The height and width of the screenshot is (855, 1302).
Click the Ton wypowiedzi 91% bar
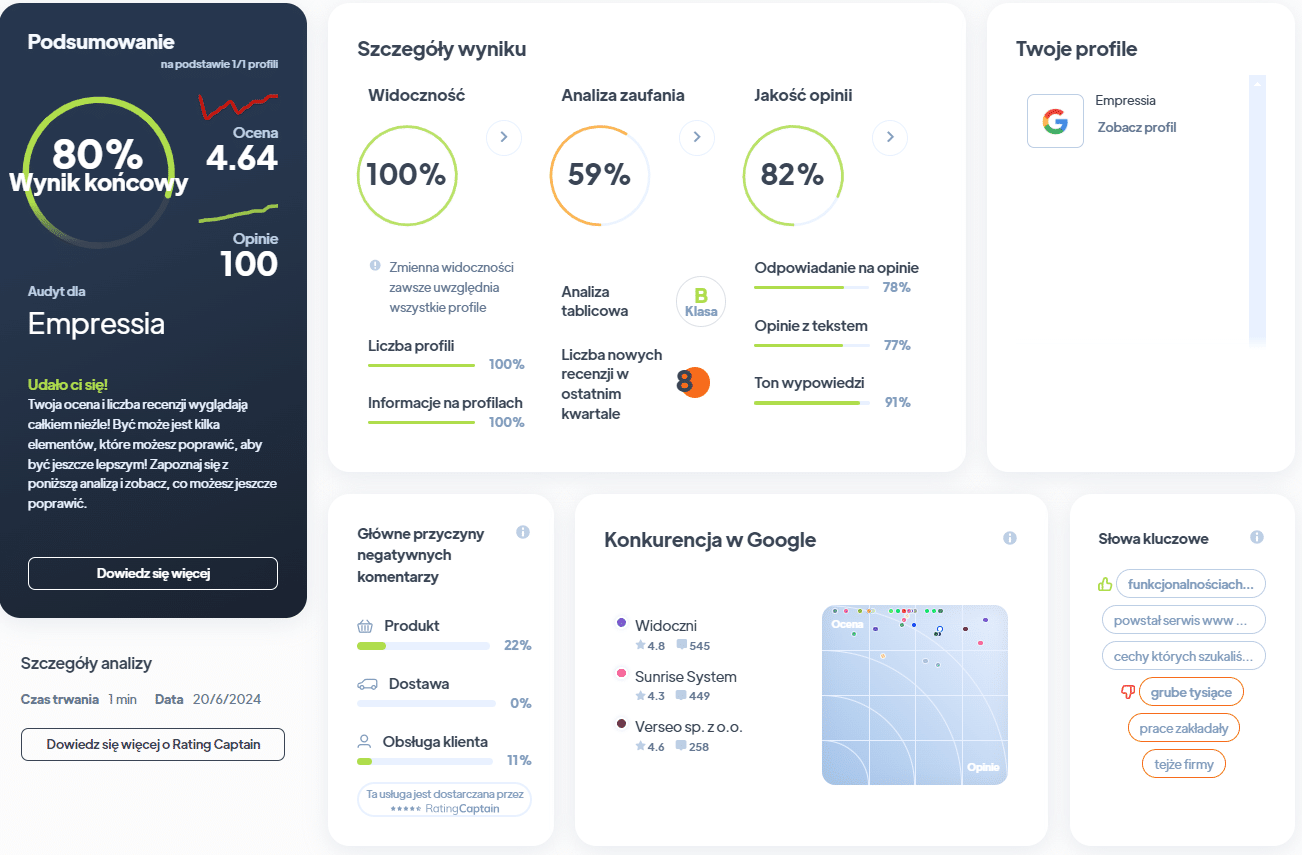pyautogui.click(x=811, y=403)
